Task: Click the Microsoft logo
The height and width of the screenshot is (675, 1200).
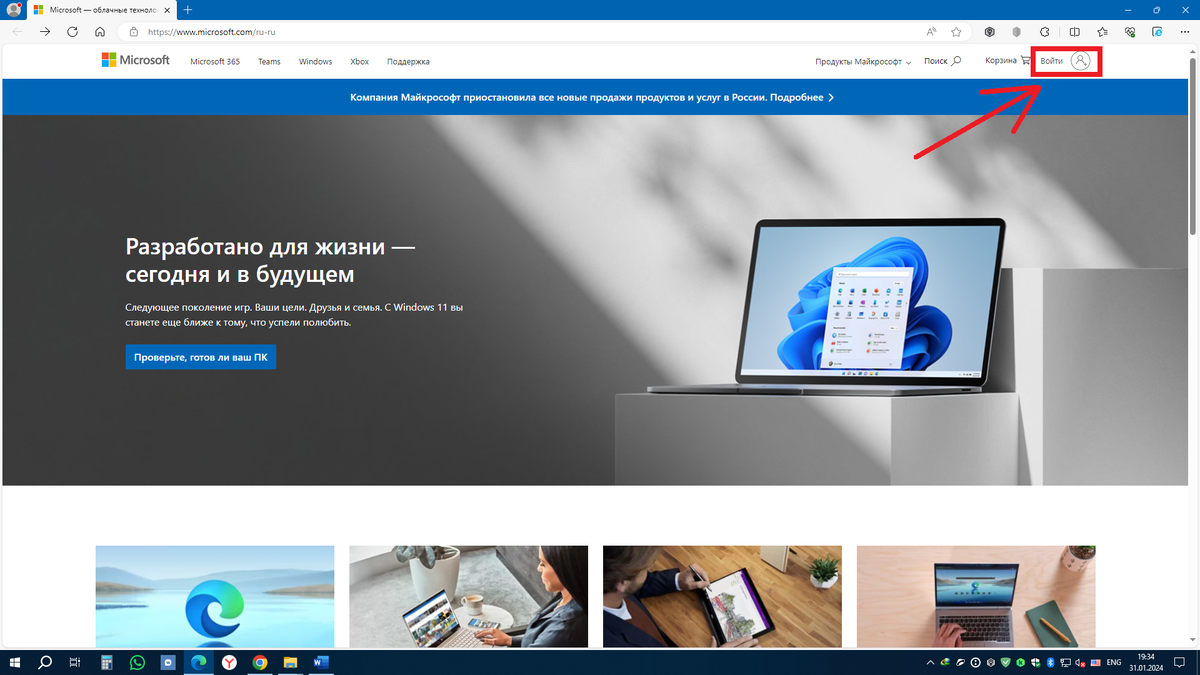Action: (136, 60)
